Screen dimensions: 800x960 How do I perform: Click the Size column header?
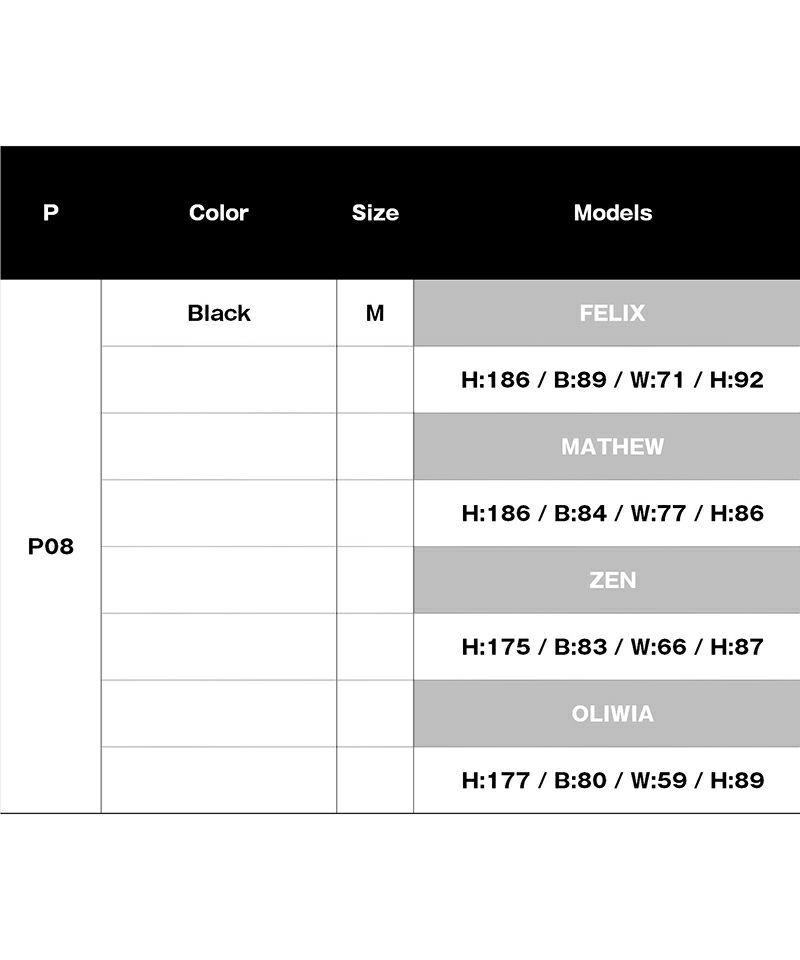point(375,213)
